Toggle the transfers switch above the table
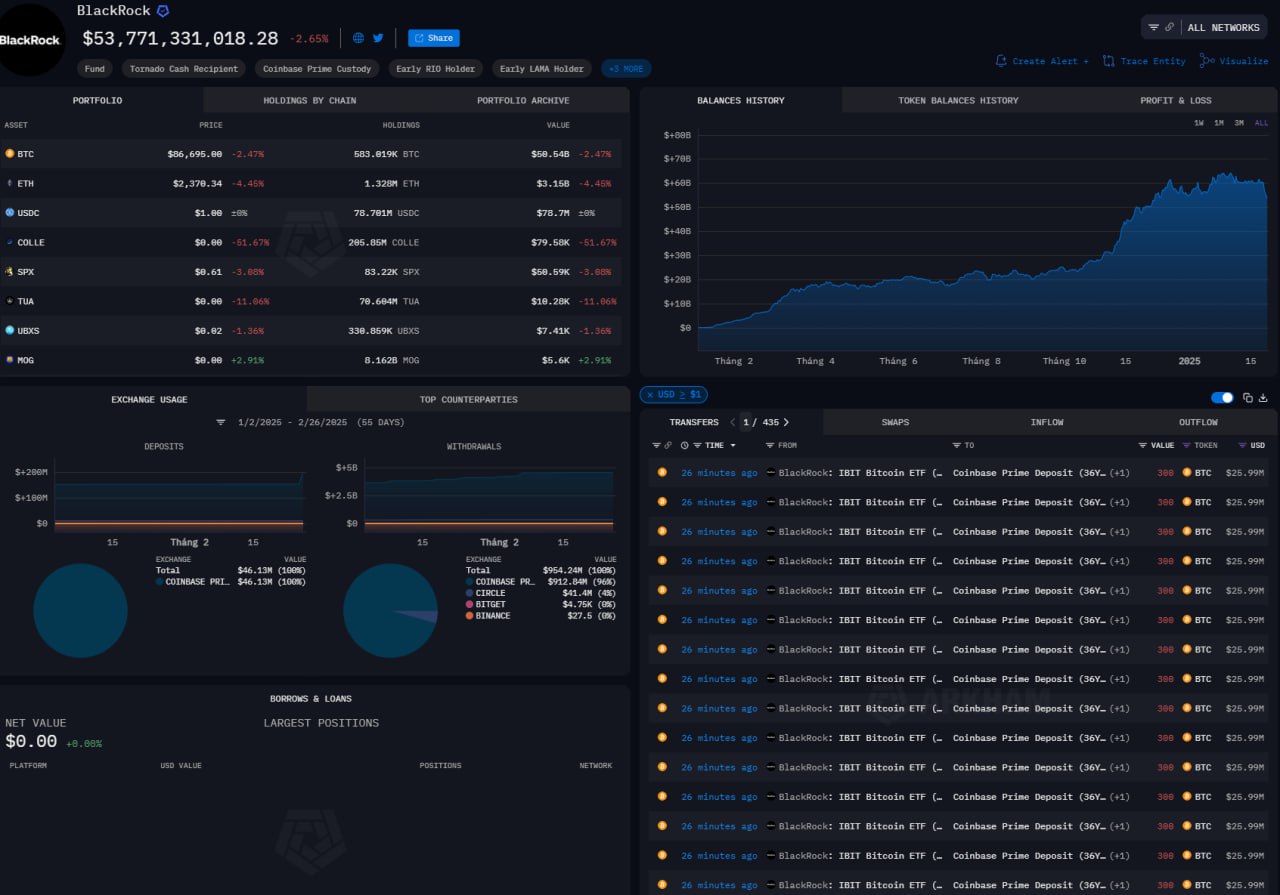The image size is (1280, 895). [x=1222, y=398]
